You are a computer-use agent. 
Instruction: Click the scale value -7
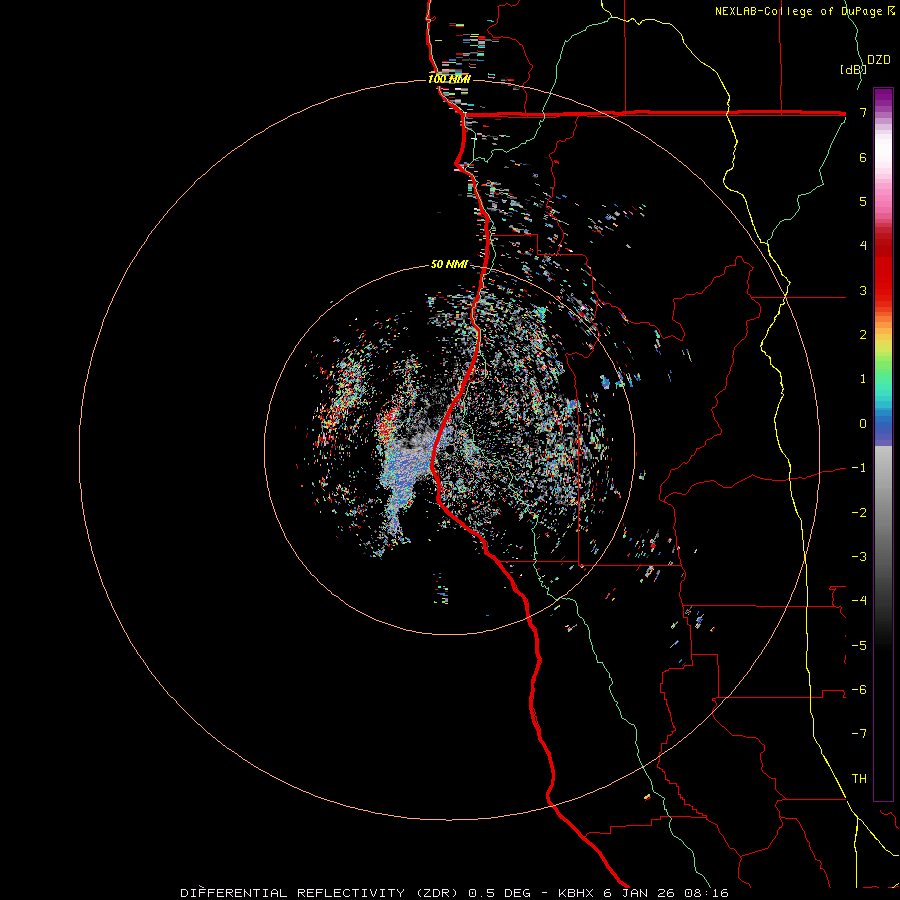click(x=859, y=734)
